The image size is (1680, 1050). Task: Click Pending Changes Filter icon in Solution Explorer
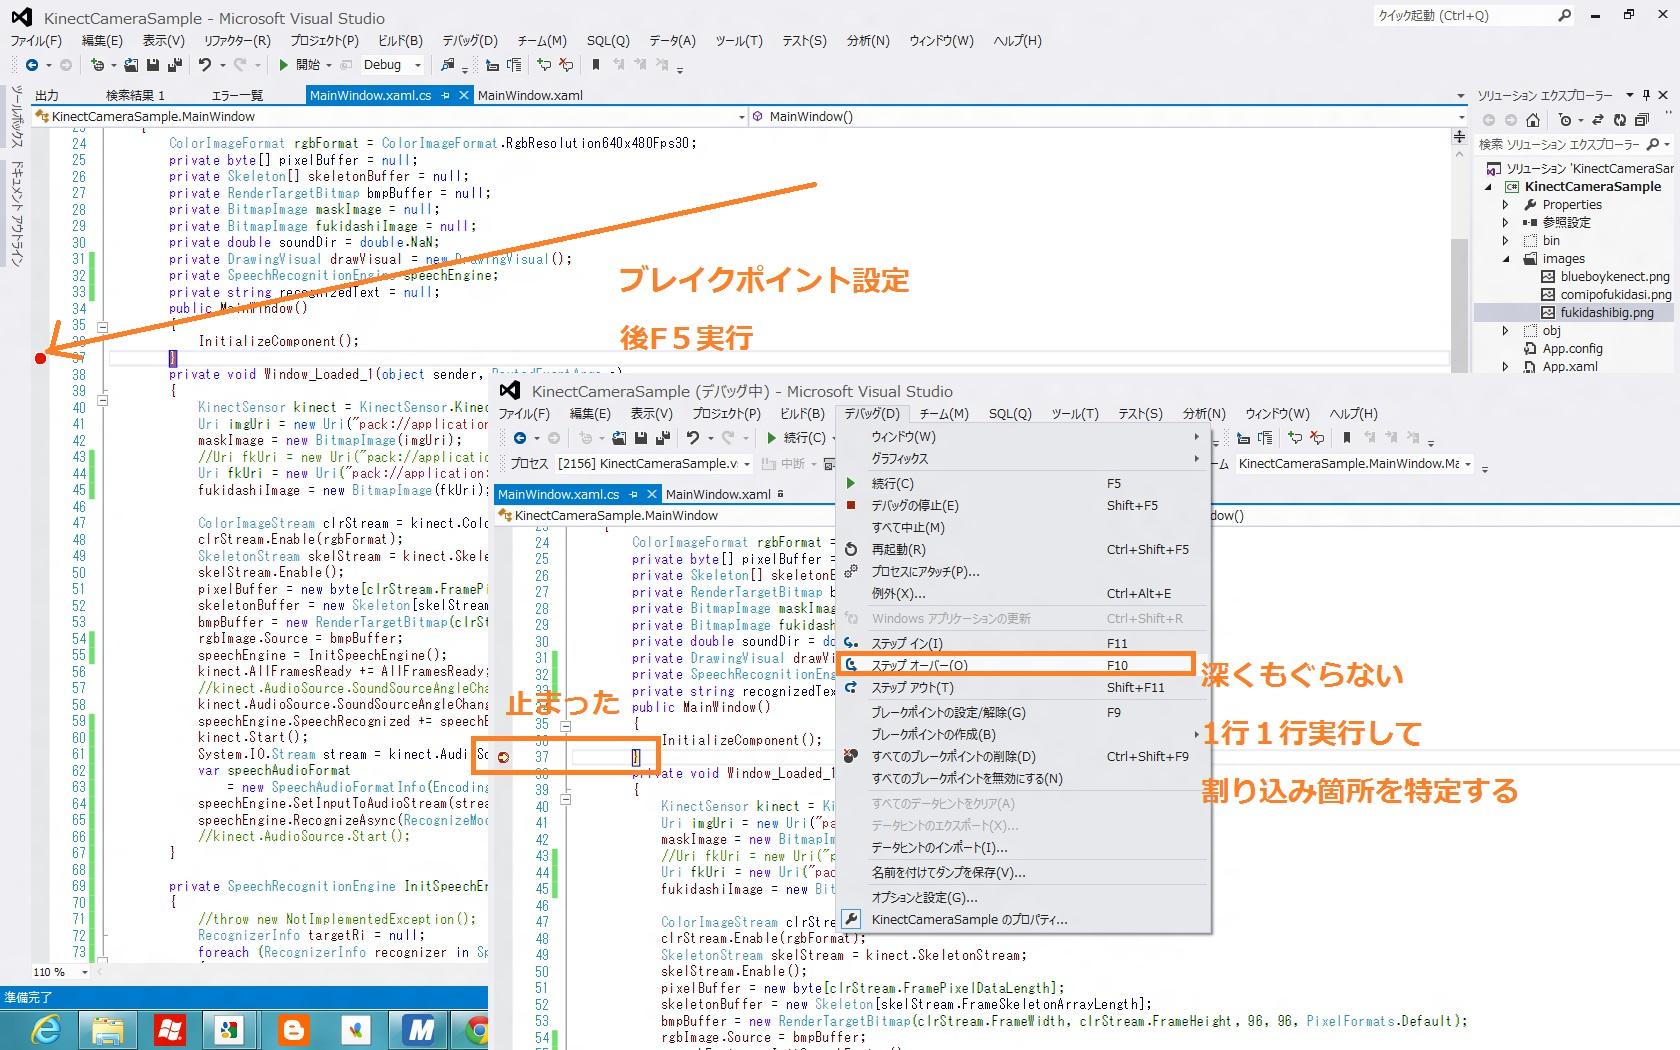click(x=1567, y=120)
